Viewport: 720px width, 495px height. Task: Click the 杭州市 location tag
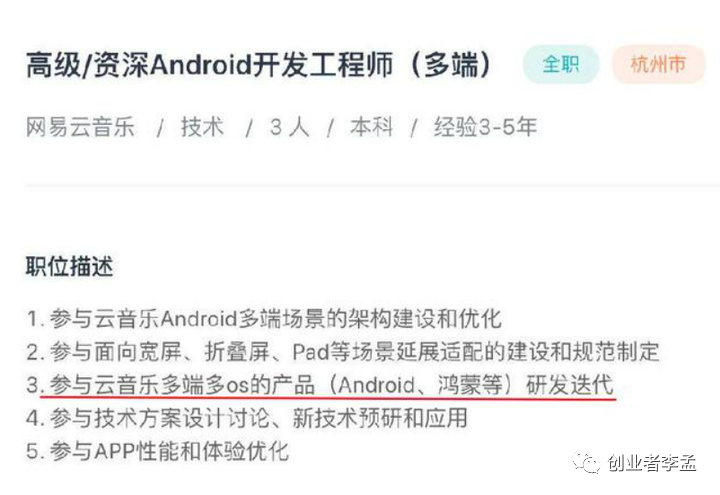658,64
